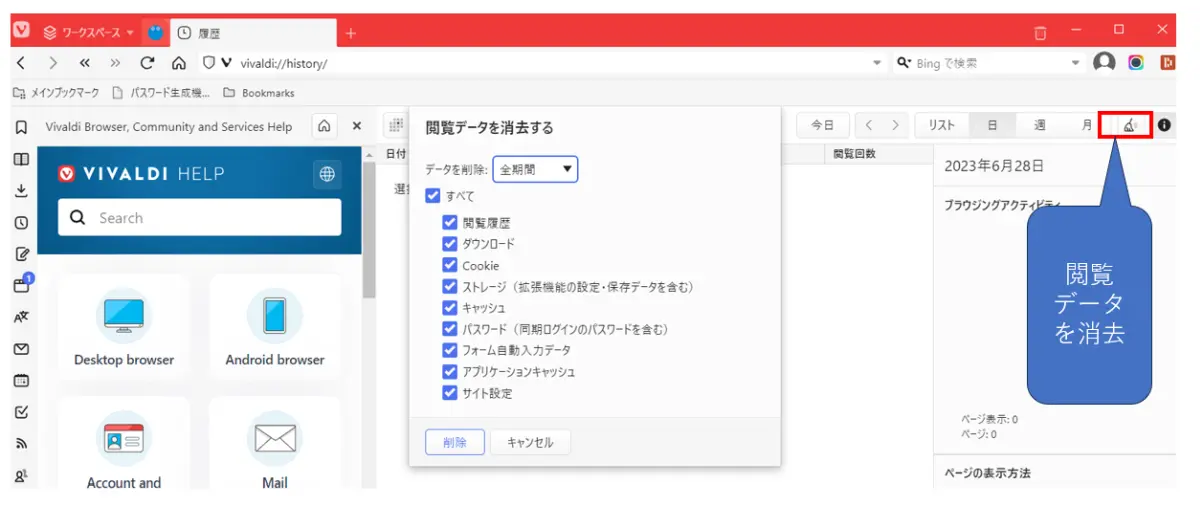Close the Vivaldi Help web panel
This screenshot has width=1200, height=528.
pos(356,127)
